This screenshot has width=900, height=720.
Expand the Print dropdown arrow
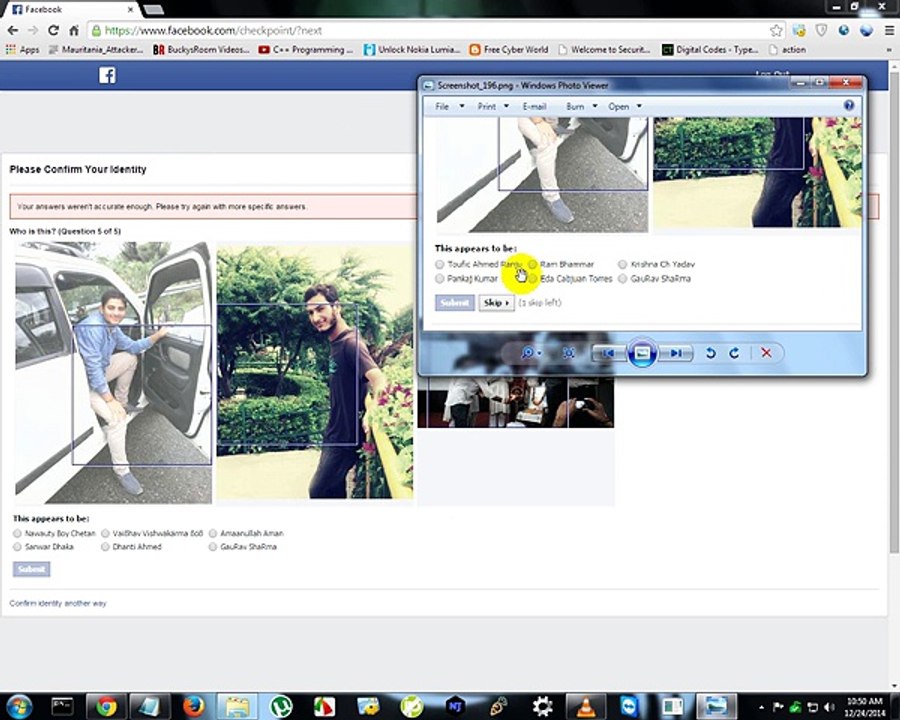(x=506, y=106)
